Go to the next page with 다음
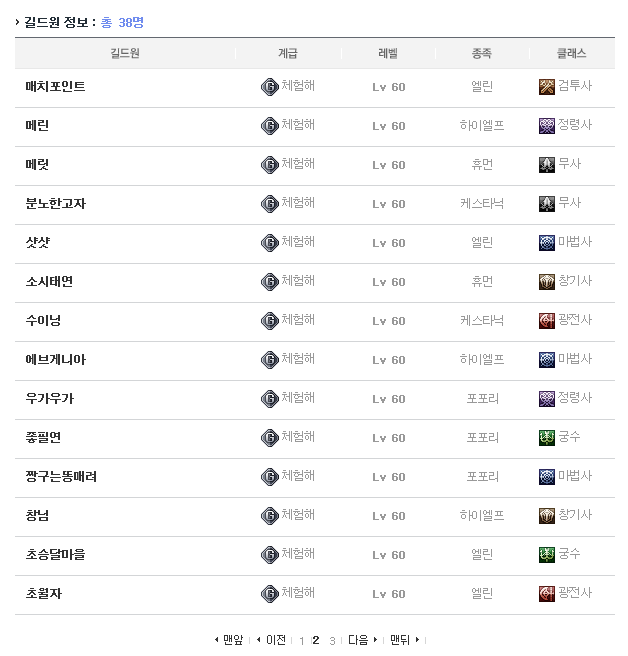 point(362,640)
